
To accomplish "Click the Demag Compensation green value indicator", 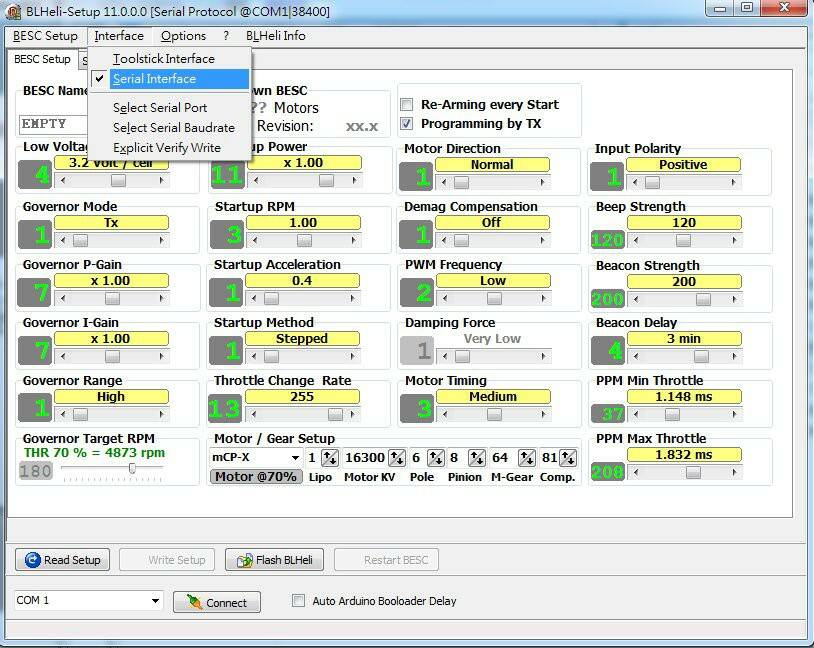I will [x=417, y=234].
